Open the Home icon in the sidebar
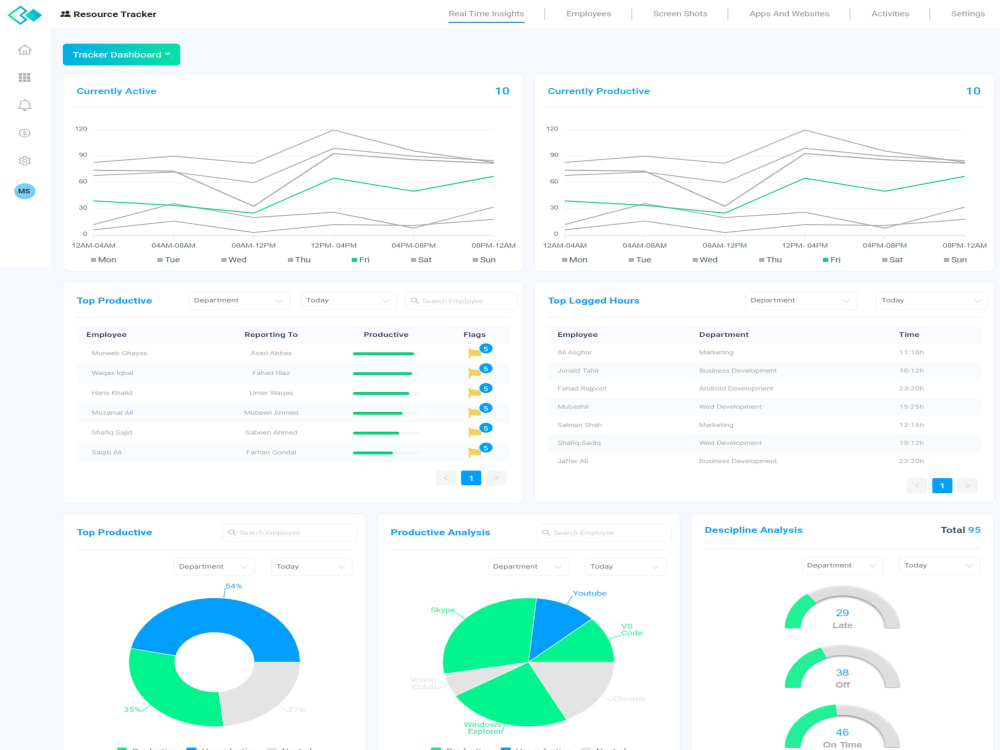This screenshot has height=750, width=1000. (24, 48)
